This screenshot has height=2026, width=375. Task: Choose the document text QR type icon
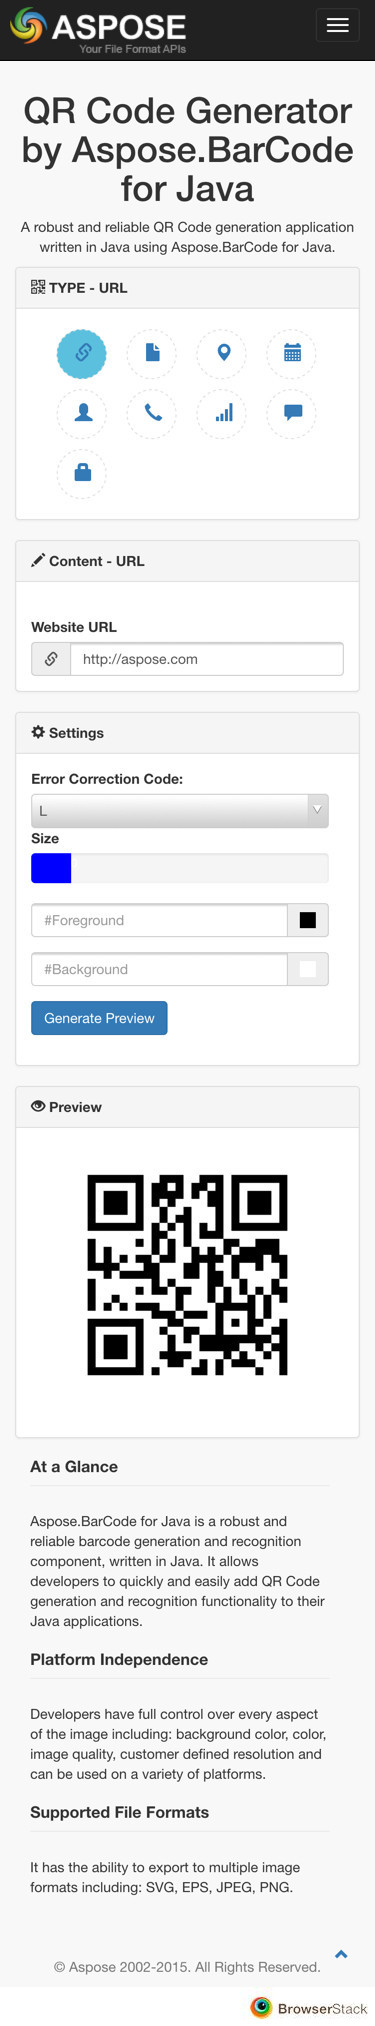(152, 352)
